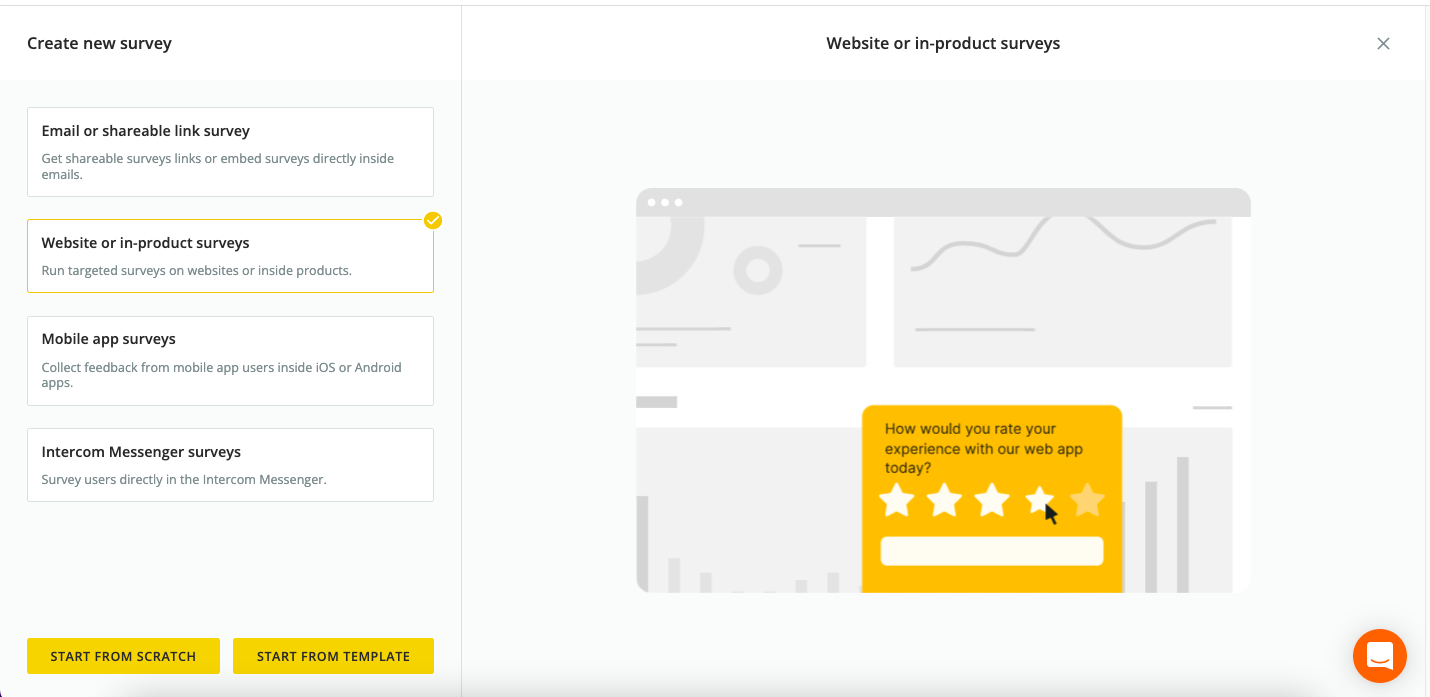Image resolution: width=1430 pixels, height=697 pixels.
Task: Close the Create new survey dialog
Action: coord(1383,43)
